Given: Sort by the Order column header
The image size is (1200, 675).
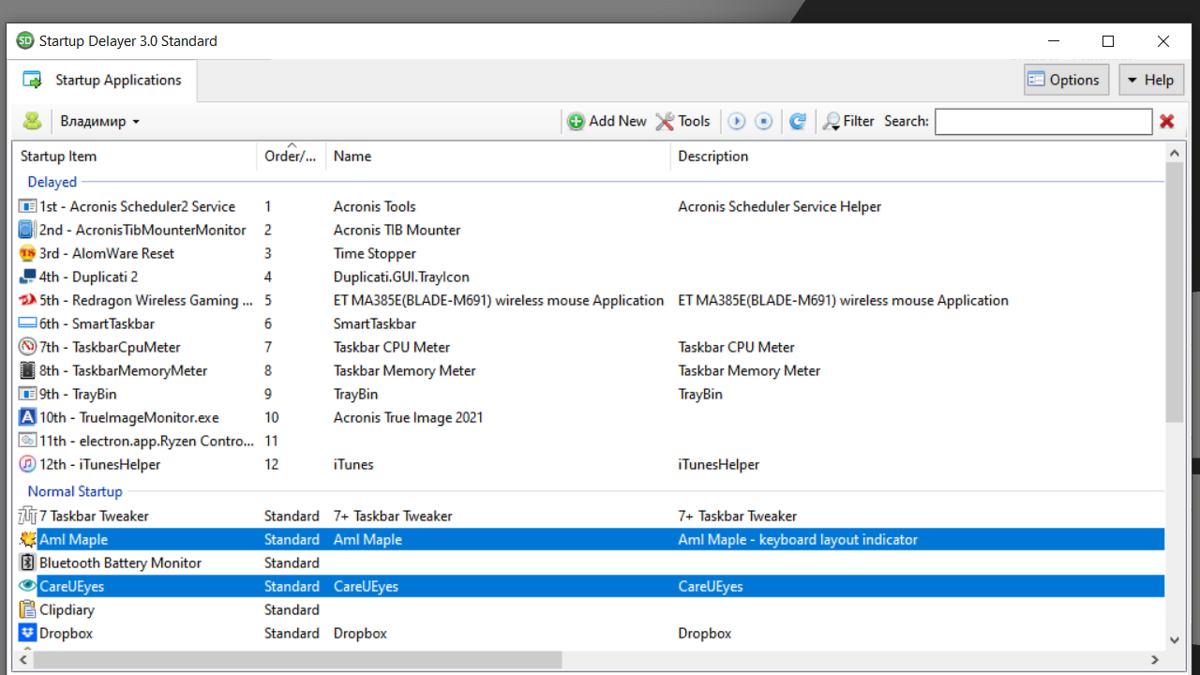Looking at the screenshot, I should click(x=291, y=156).
